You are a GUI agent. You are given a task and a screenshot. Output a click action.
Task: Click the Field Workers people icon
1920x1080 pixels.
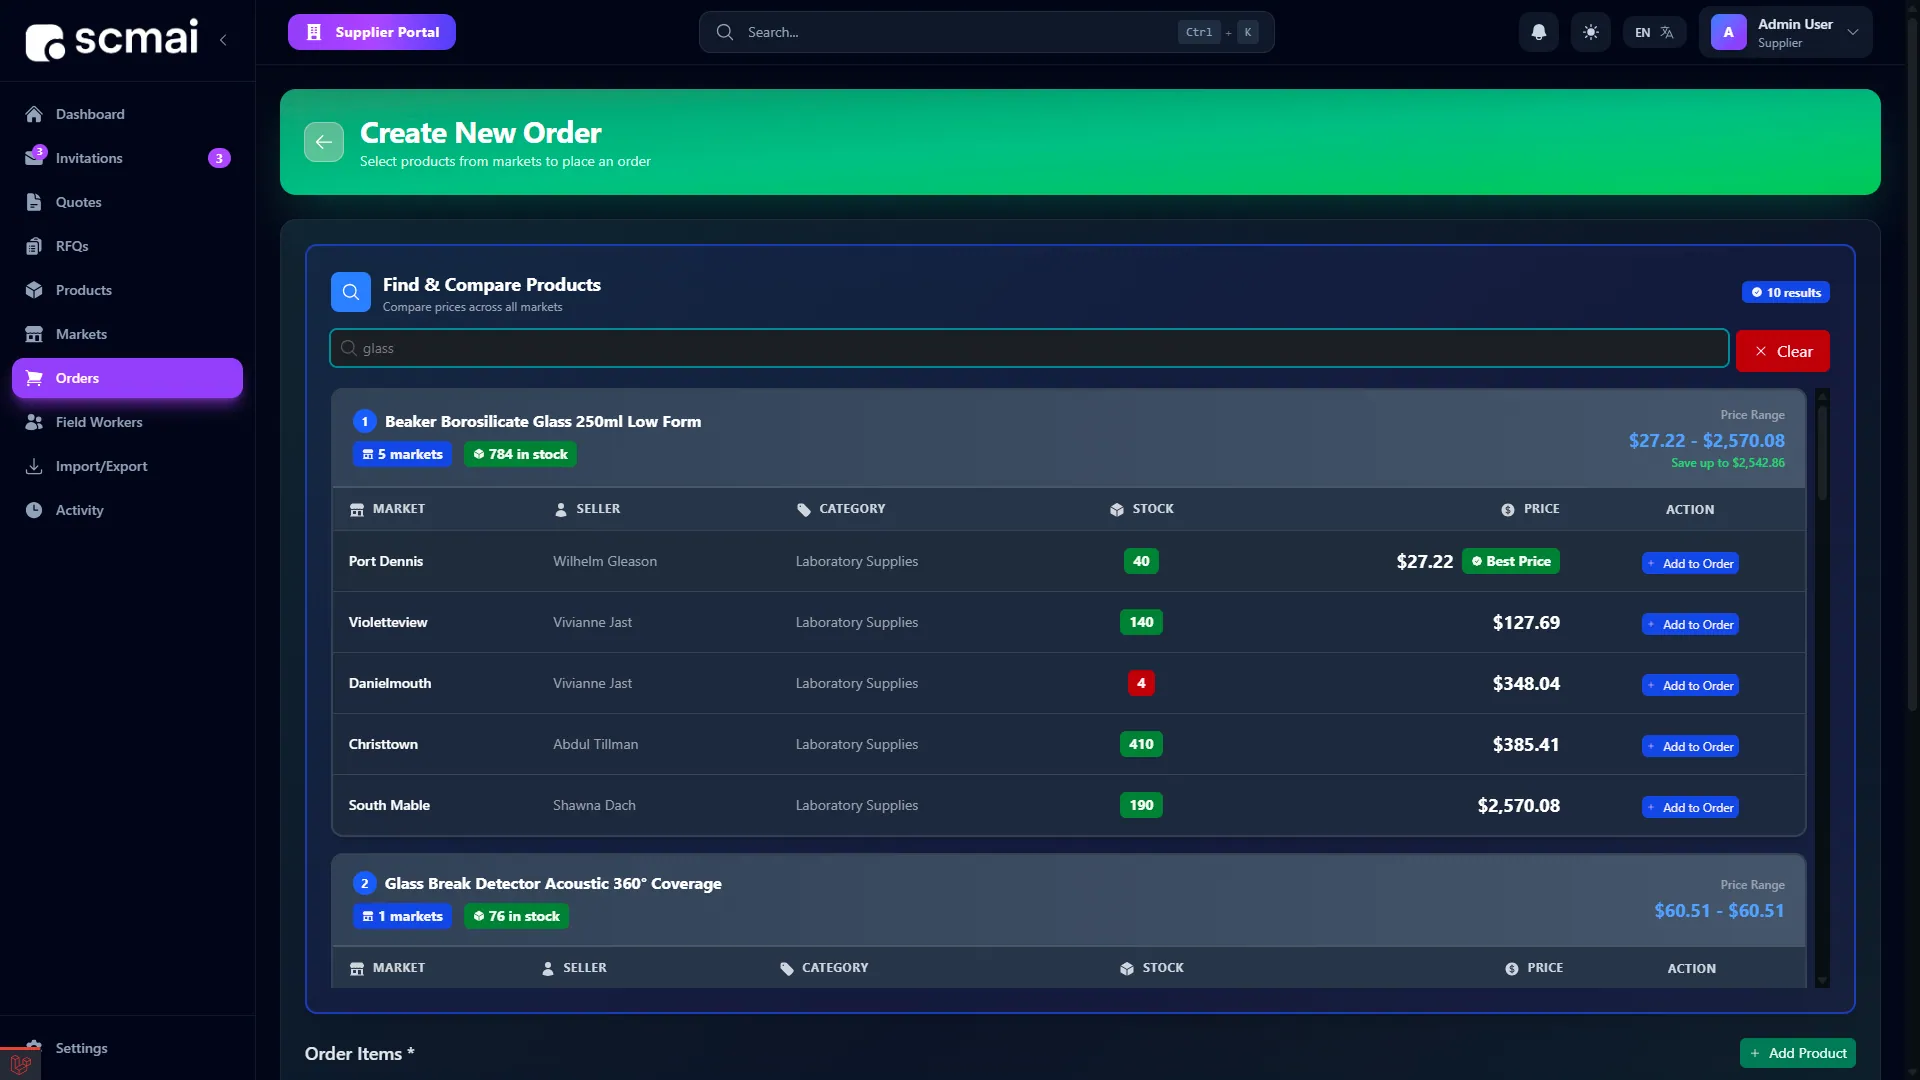[x=34, y=422]
